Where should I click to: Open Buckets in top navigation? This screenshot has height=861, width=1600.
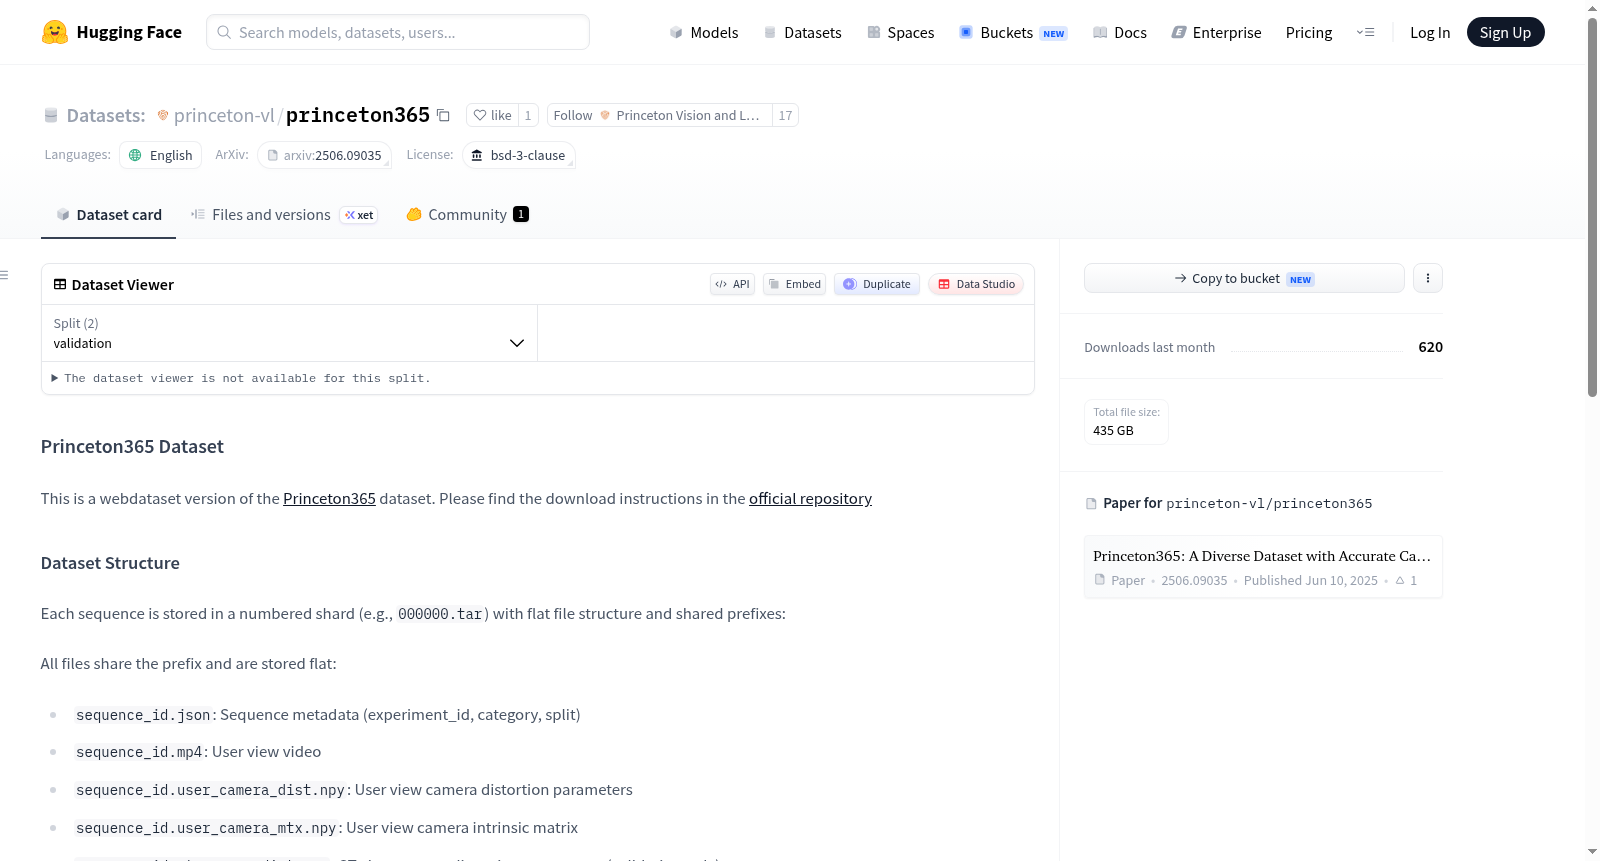tap(1013, 32)
